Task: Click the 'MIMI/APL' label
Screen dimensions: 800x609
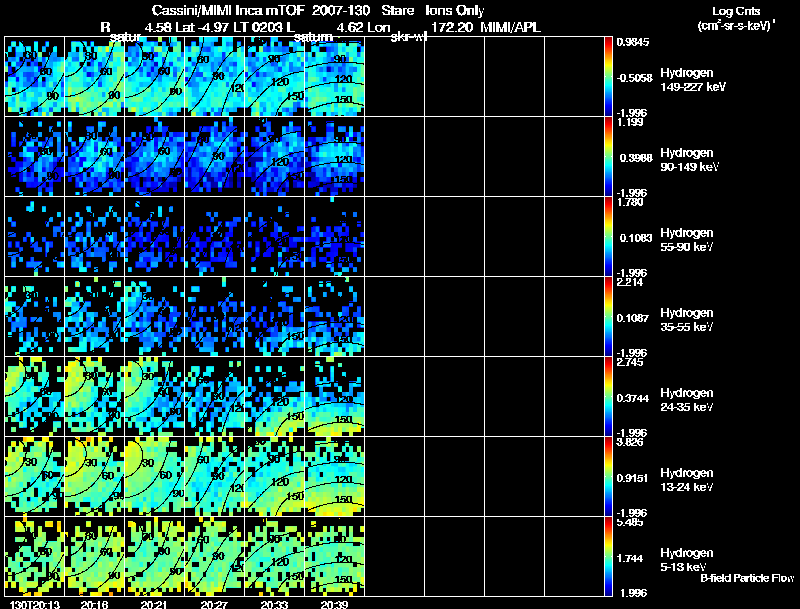Action: 510,27
